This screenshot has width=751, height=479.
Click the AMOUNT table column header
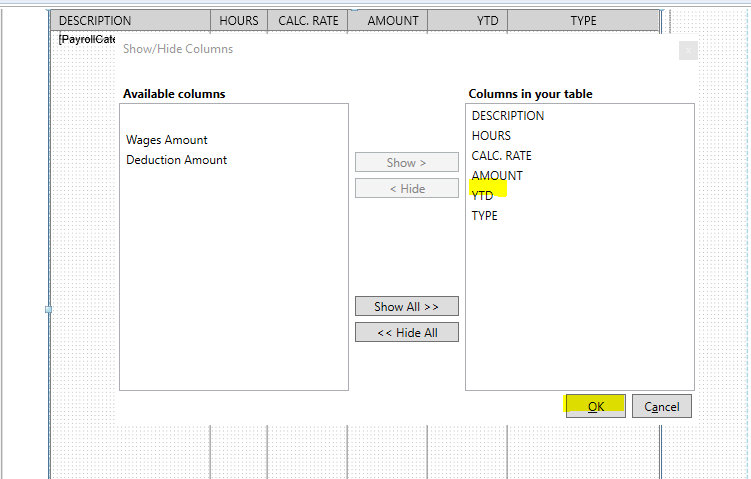pyautogui.click(x=392, y=21)
